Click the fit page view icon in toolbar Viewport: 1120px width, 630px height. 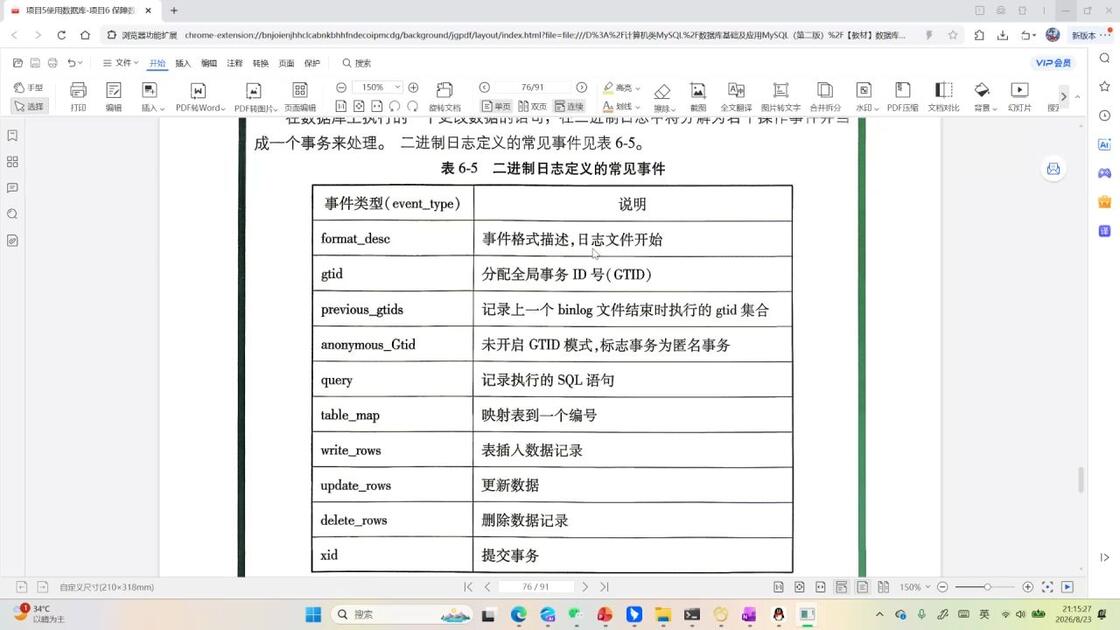[359, 106]
